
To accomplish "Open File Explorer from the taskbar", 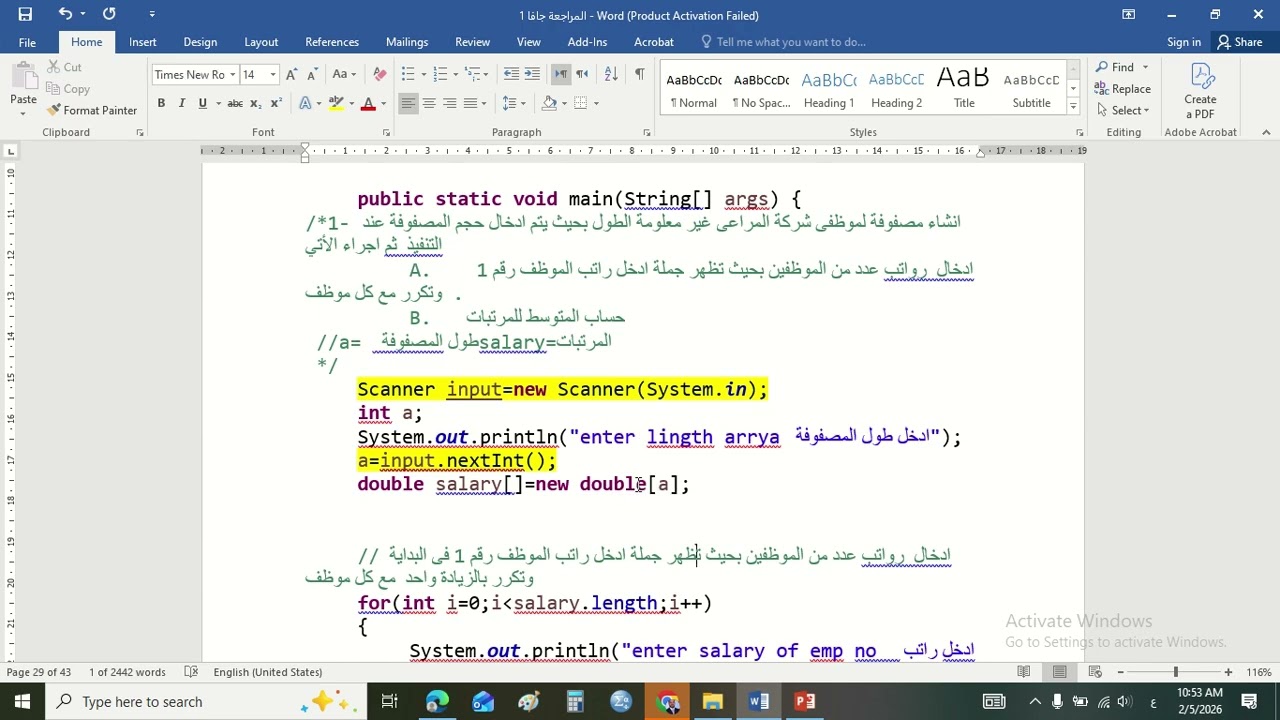I will click(713, 701).
